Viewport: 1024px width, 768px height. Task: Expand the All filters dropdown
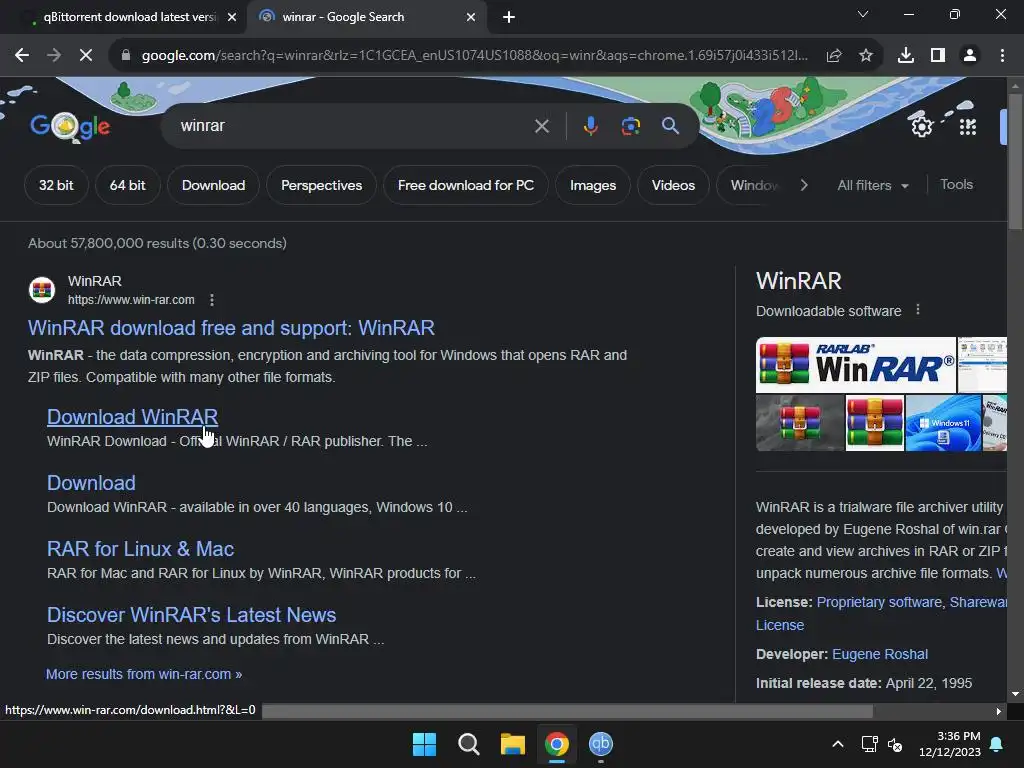pos(872,185)
